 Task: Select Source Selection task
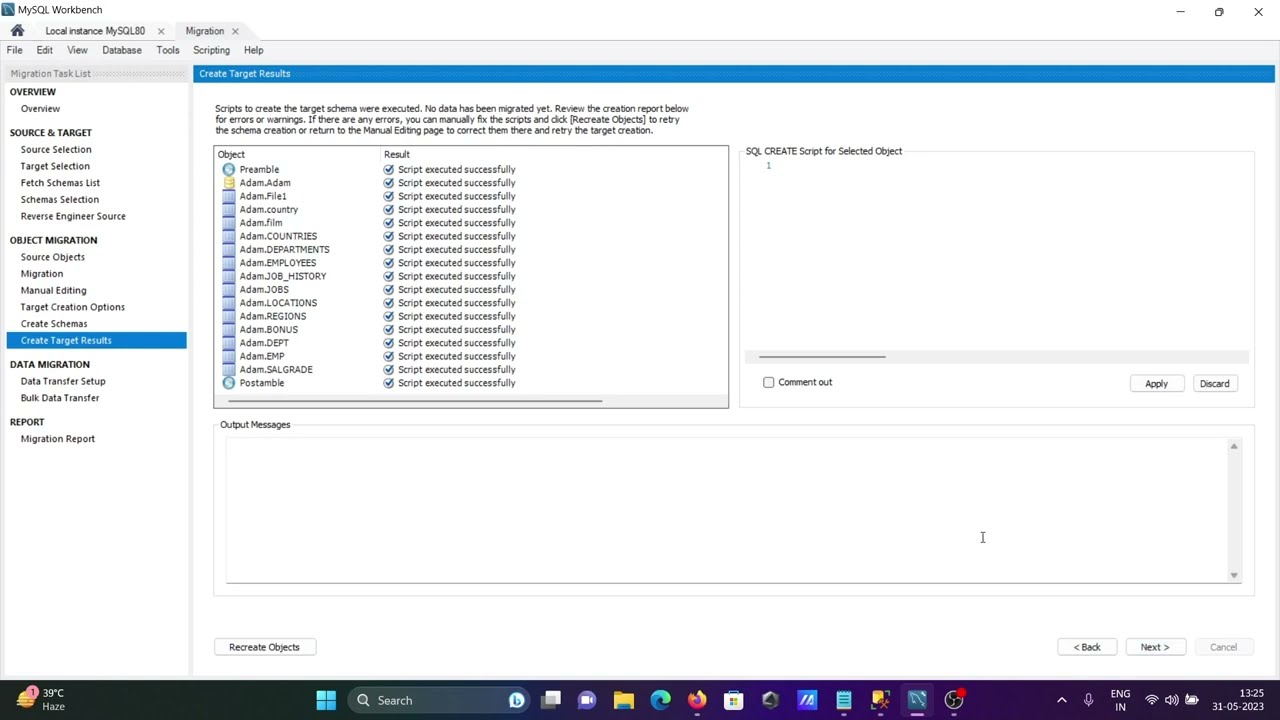pyautogui.click(x=56, y=149)
